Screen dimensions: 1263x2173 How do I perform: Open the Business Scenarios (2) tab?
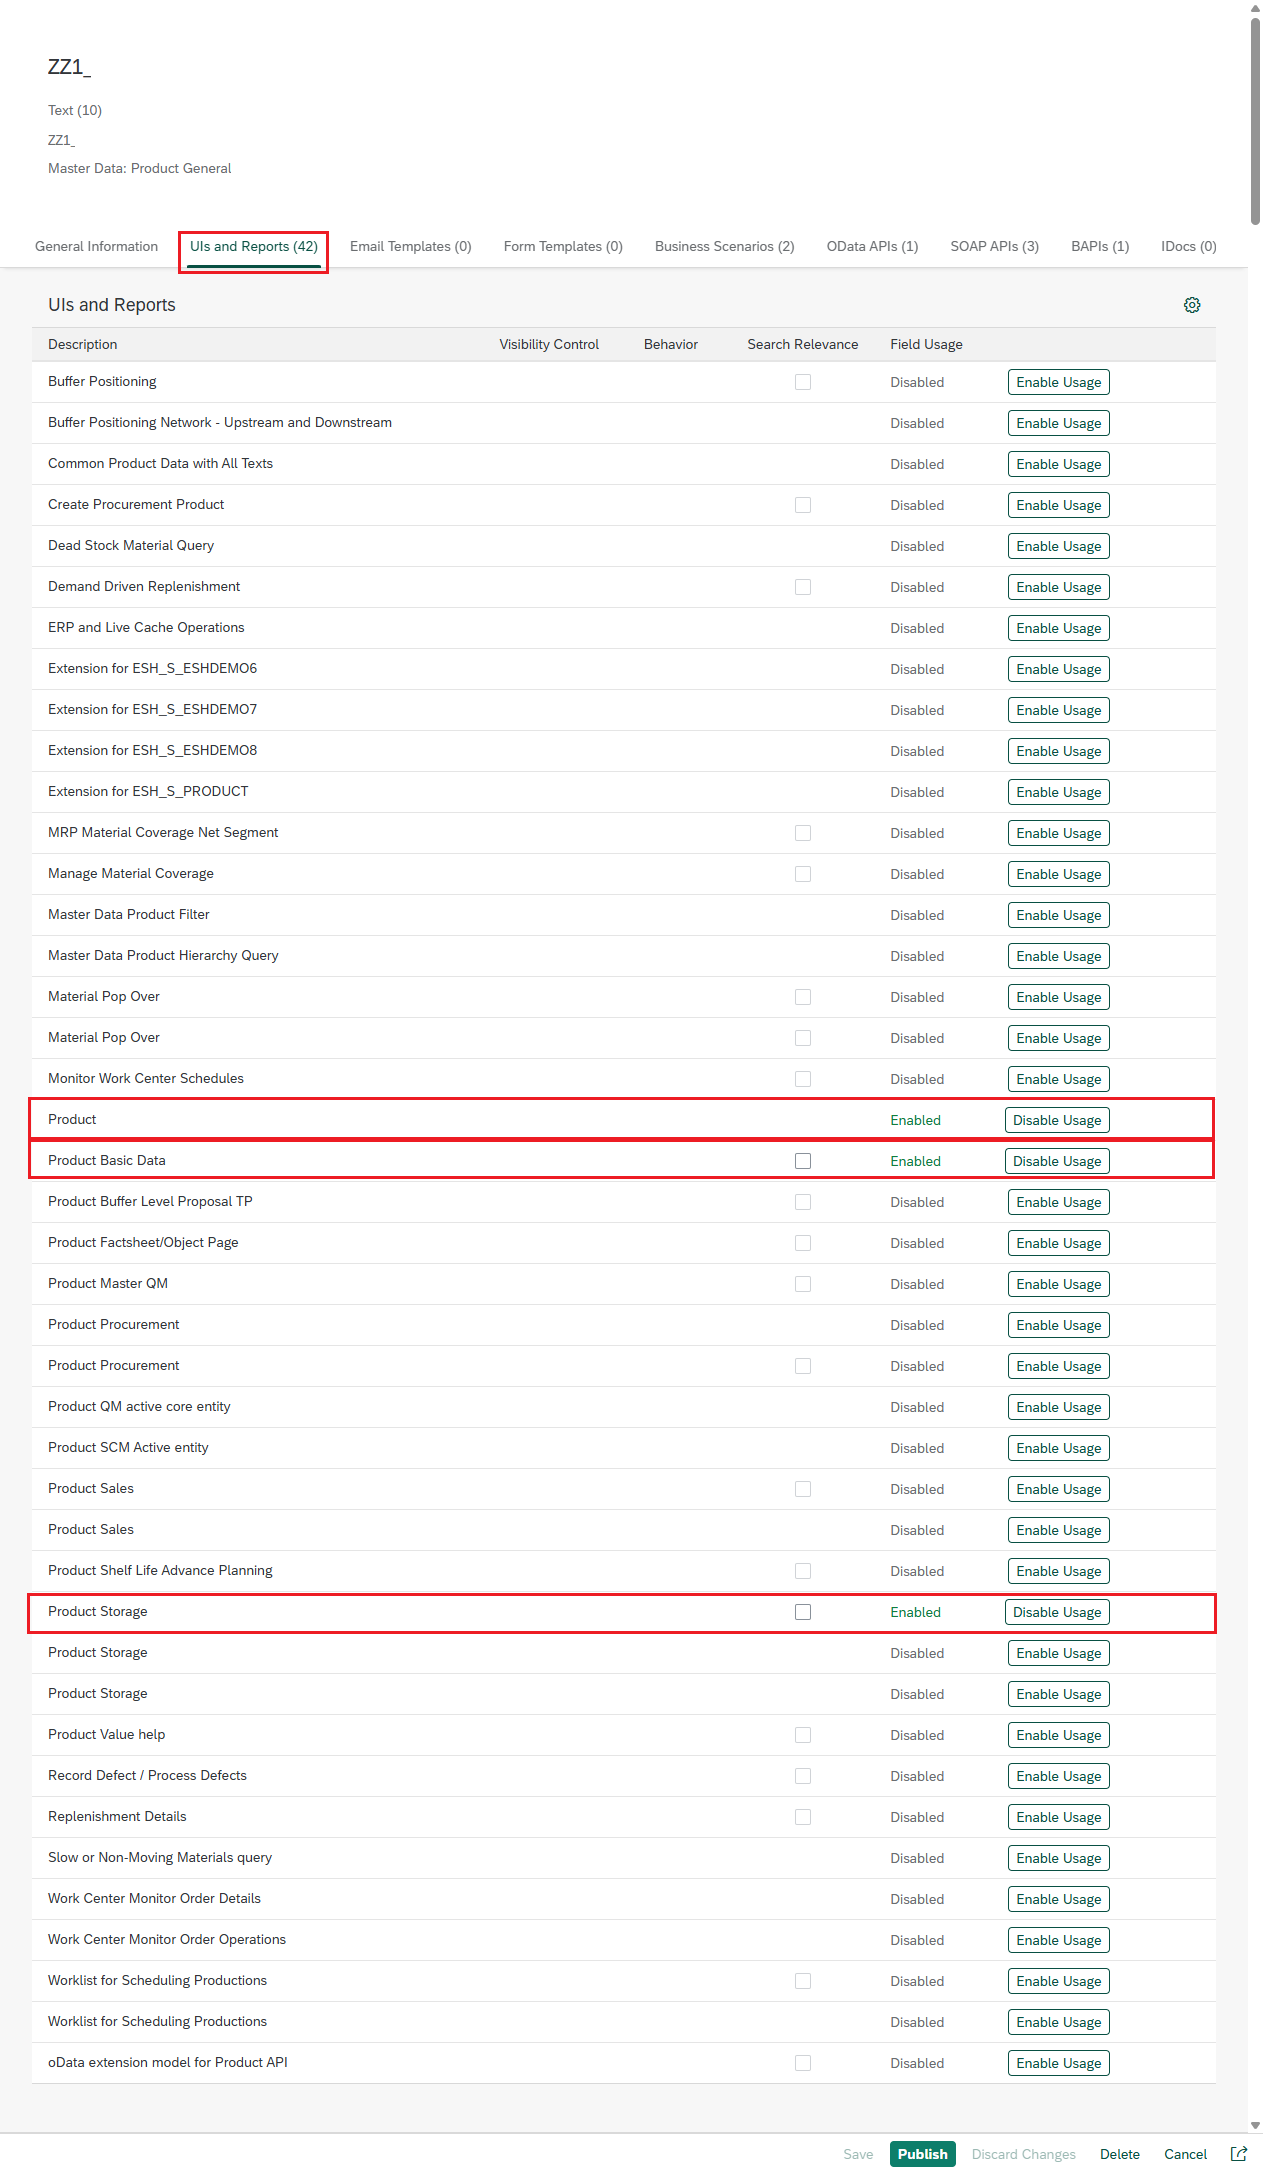click(724, 246)
